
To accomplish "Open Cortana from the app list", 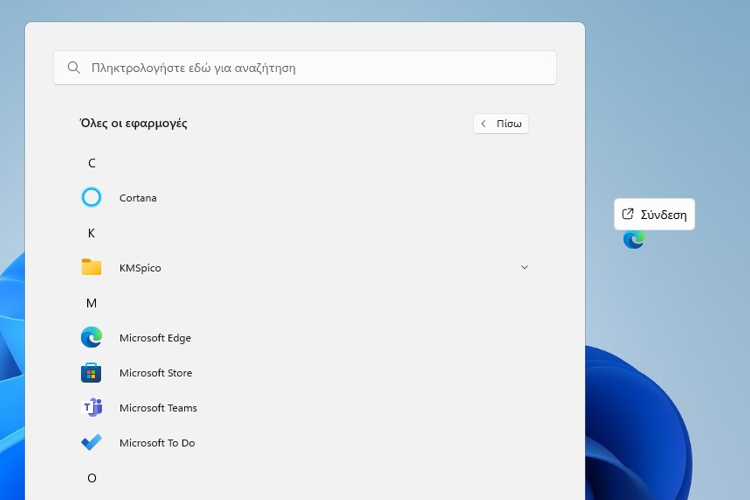I will tap(304, 198).
